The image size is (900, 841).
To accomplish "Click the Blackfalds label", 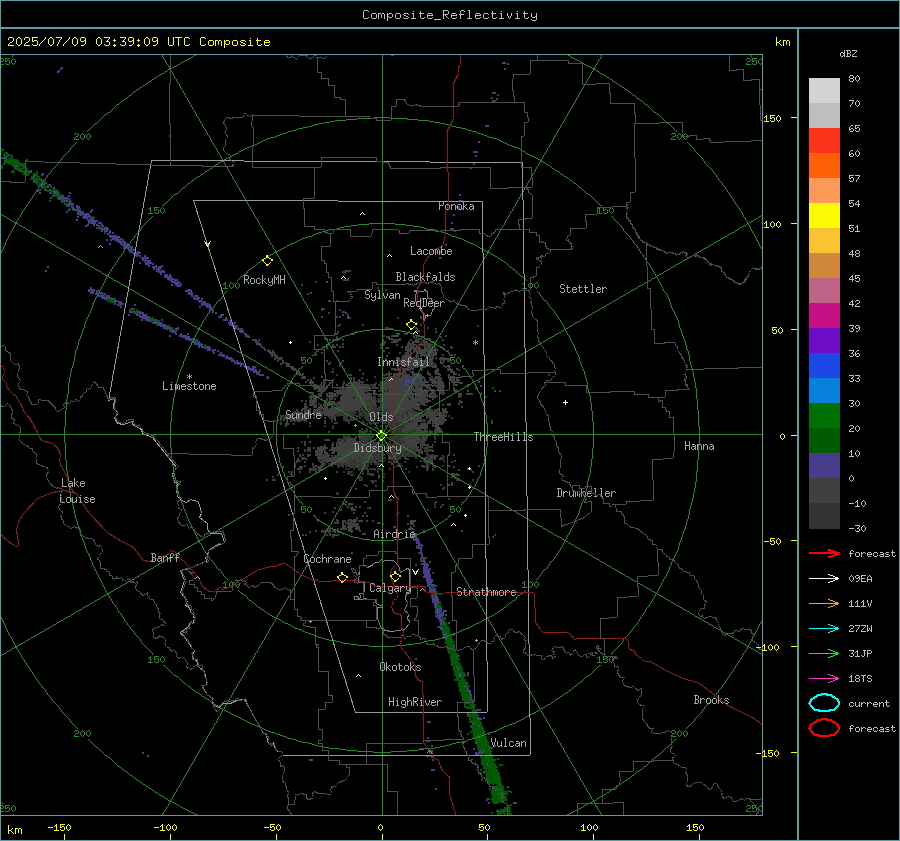I will coord(425,277).
